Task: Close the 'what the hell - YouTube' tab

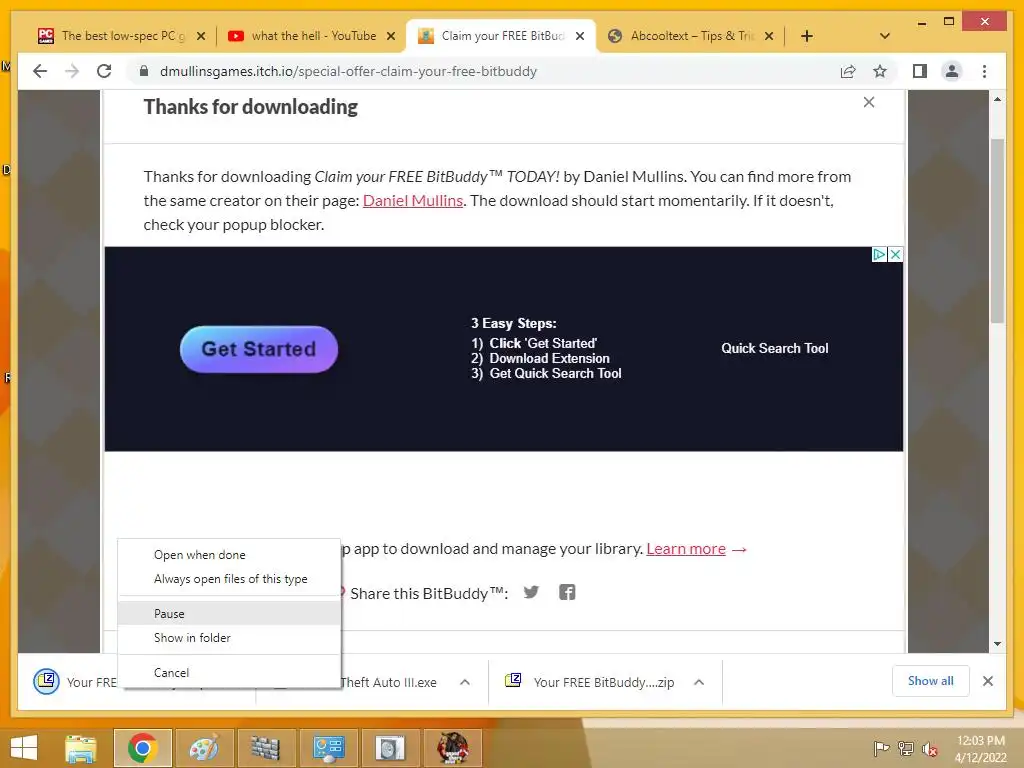Action: coord(391,36)
